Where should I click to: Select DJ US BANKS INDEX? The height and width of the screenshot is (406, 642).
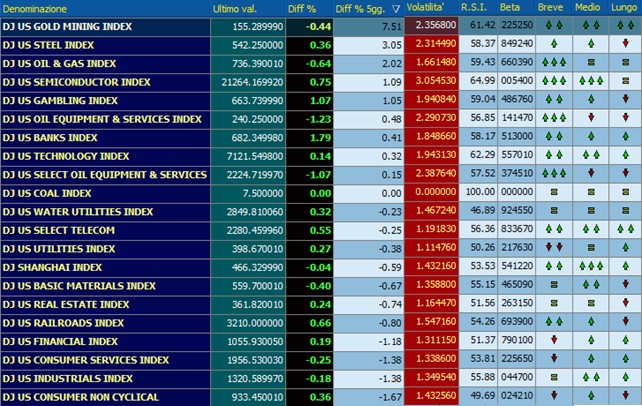50,138
